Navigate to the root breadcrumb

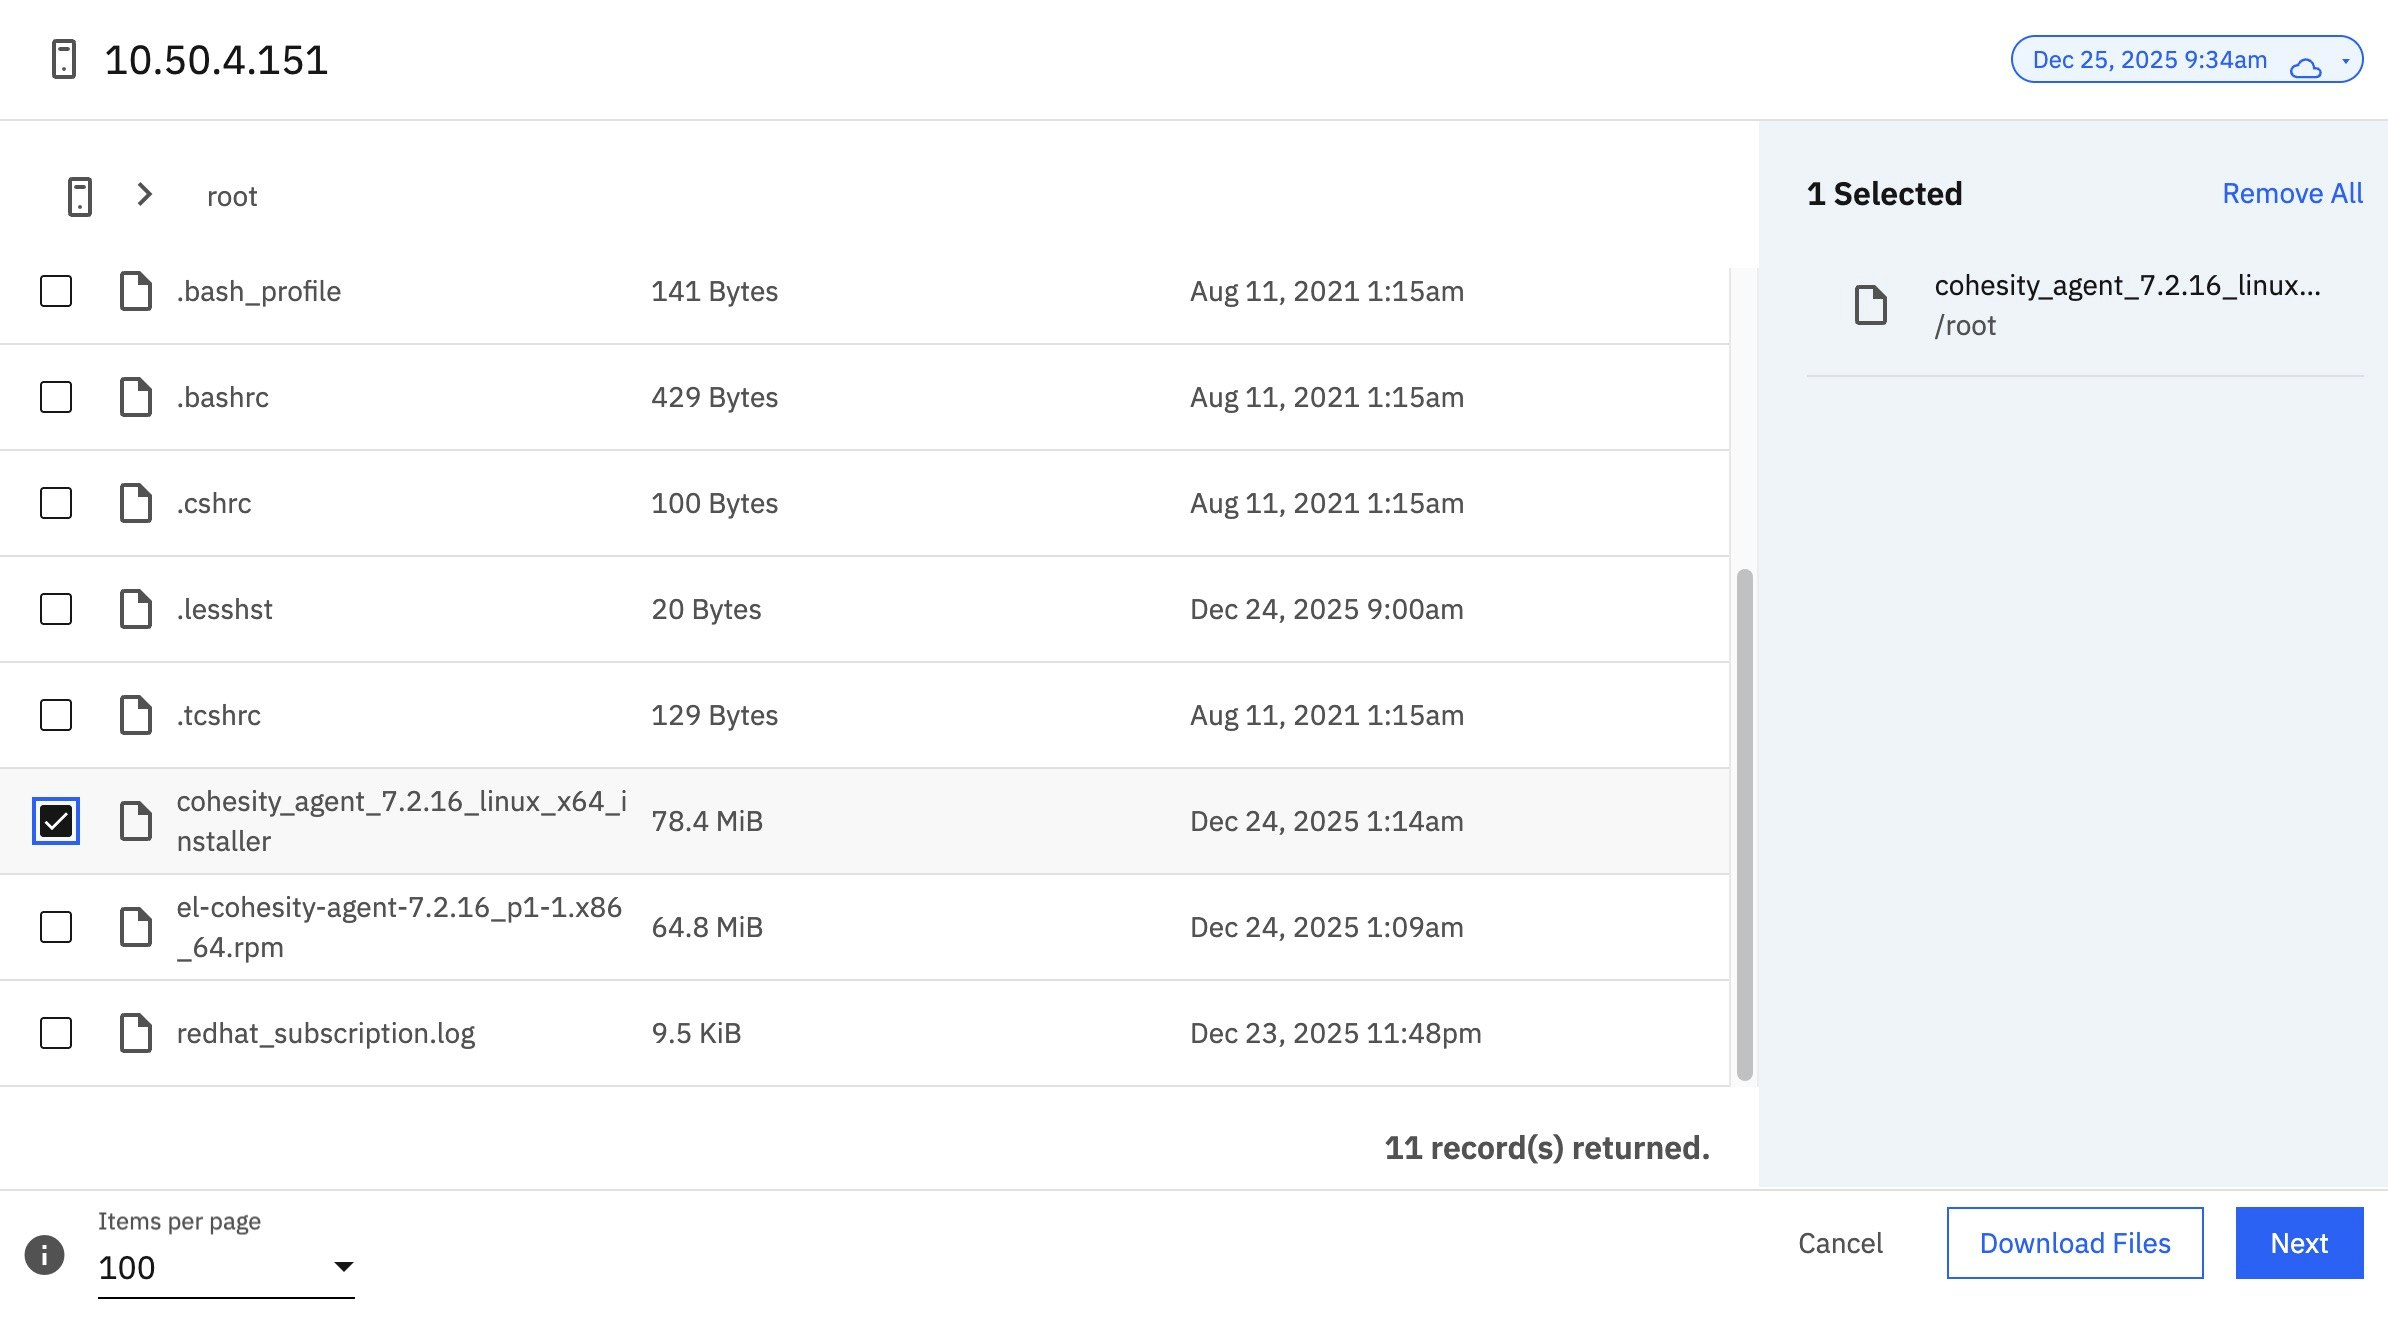231,195
